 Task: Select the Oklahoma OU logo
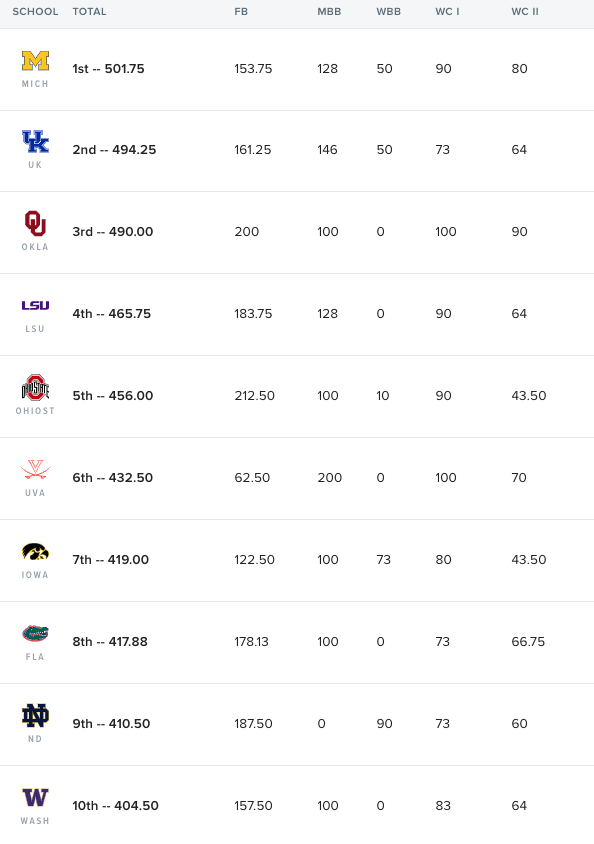tap(35, 223)
